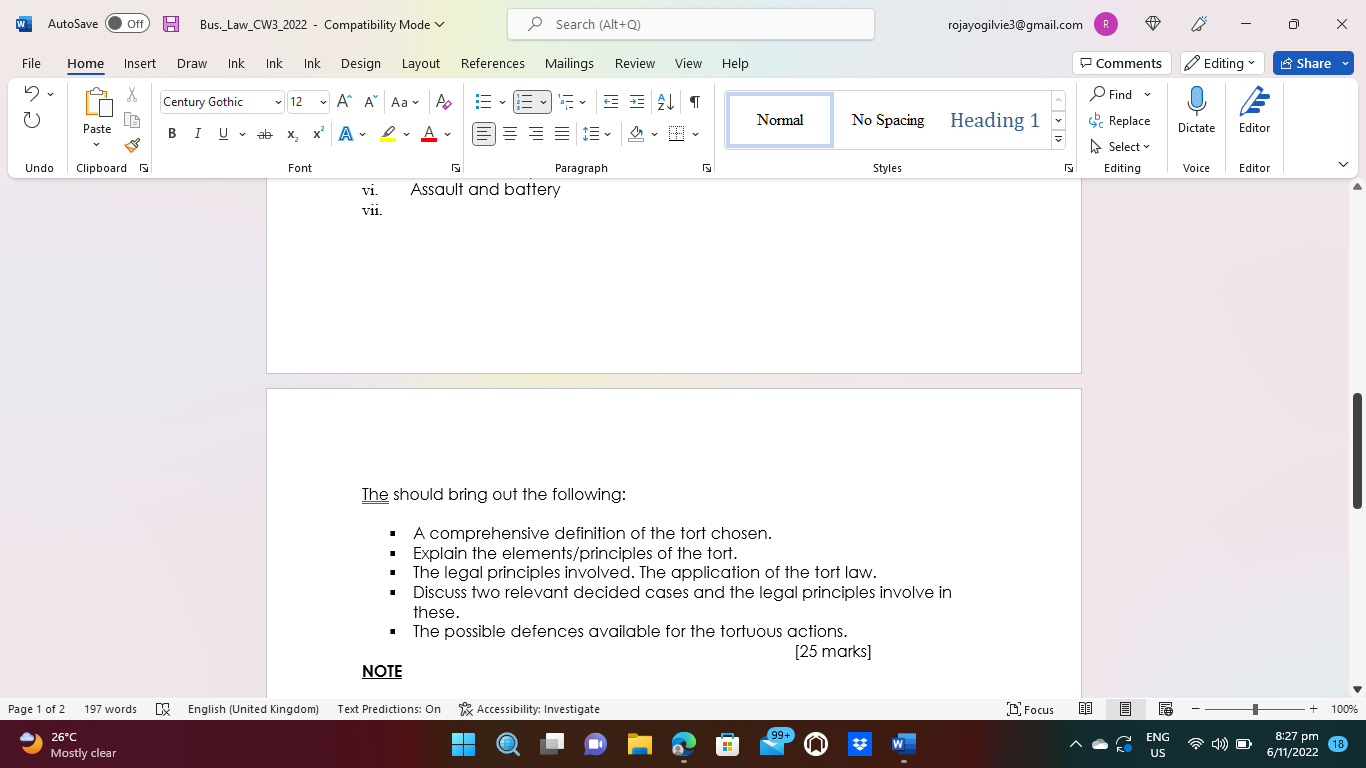Increase zoom using the zoom slider
This screenshot has width=1366, height=768.
(x=1313, y=709)
